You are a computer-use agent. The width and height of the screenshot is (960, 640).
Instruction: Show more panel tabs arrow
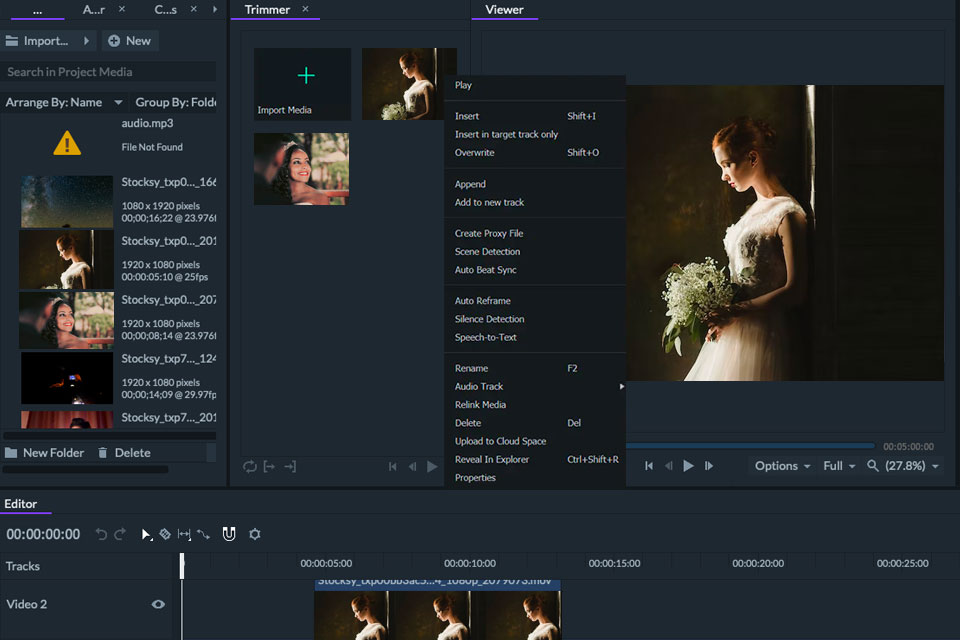click(x=214, y=9)
